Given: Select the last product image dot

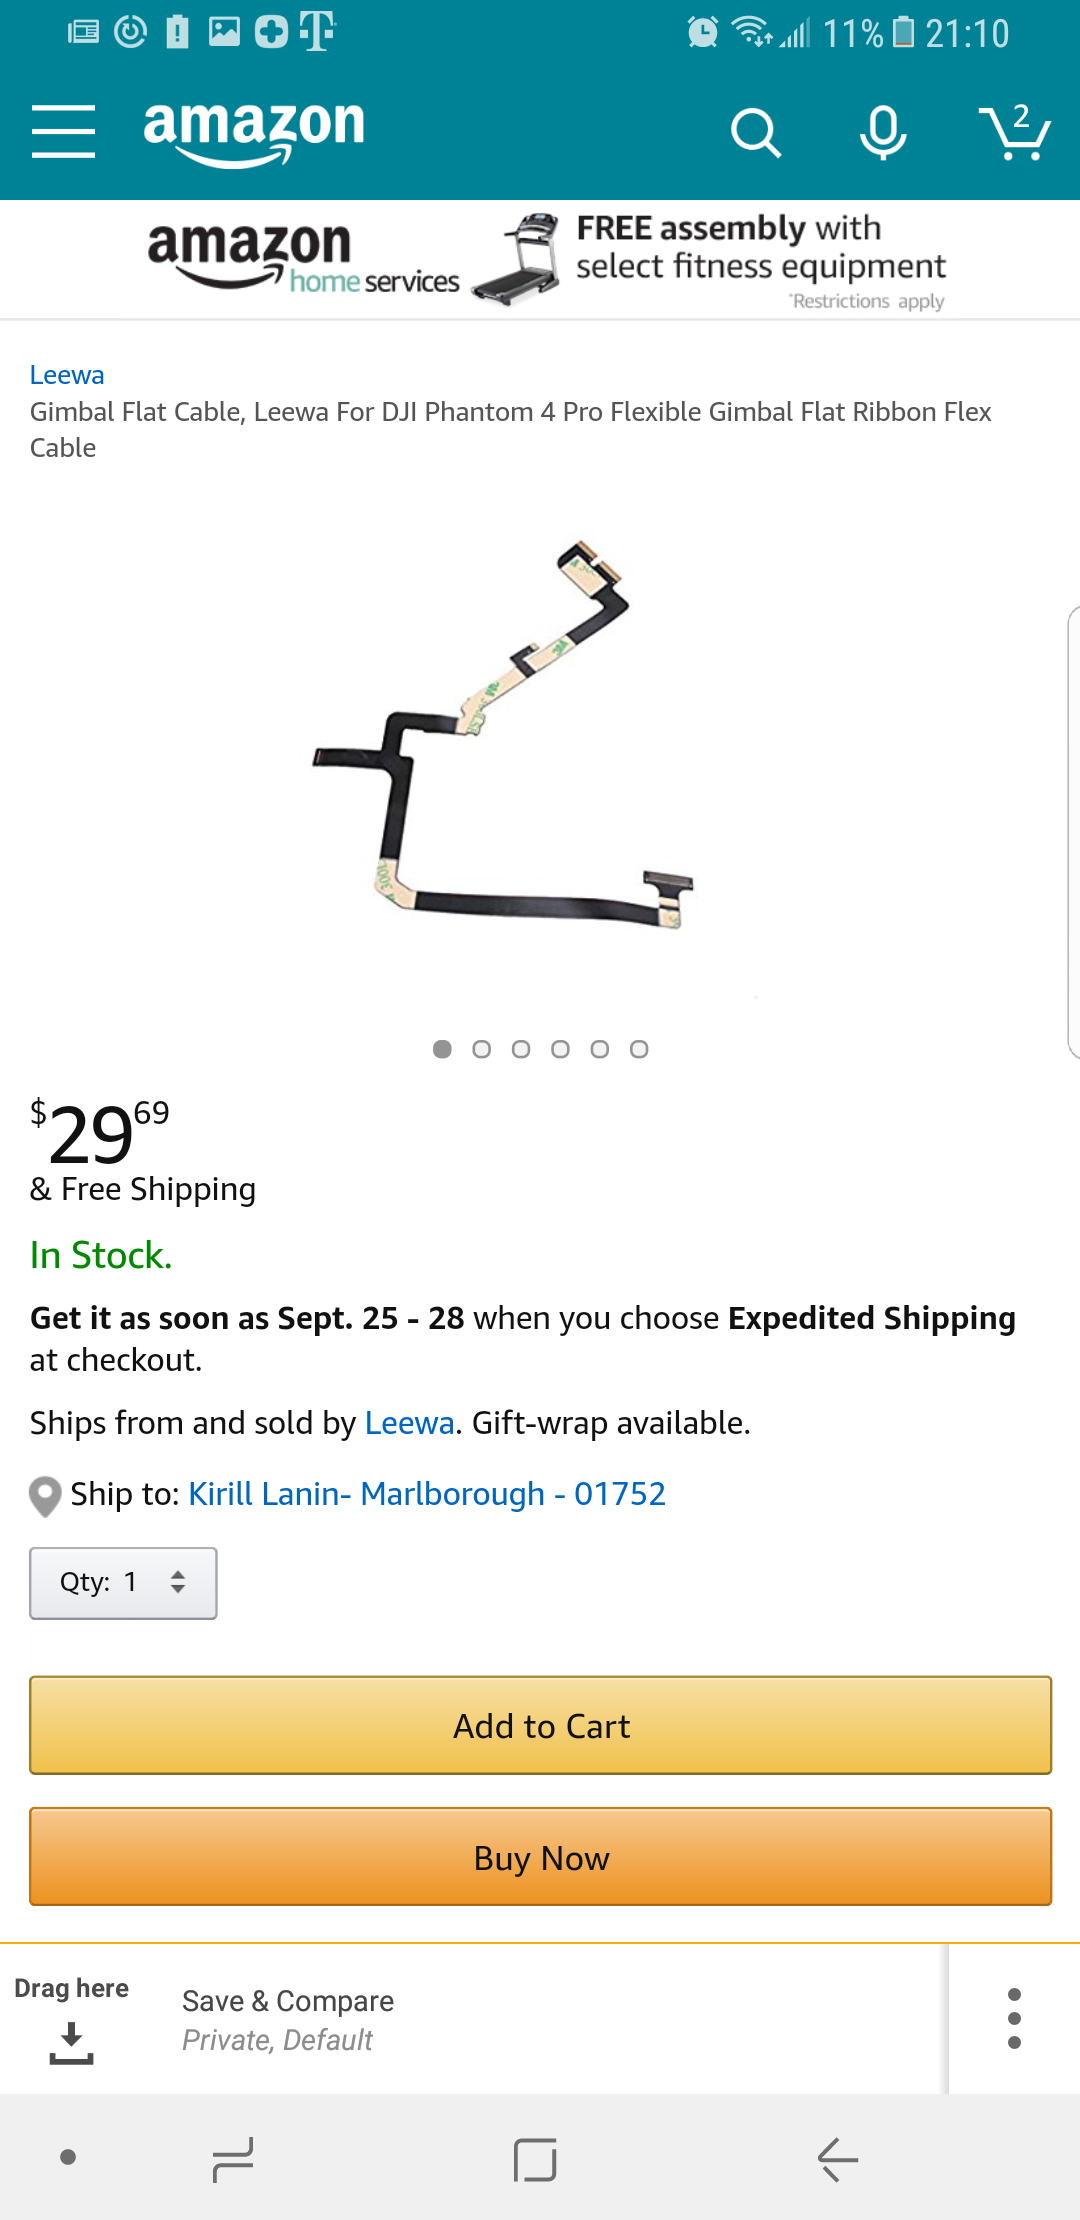Looking at the screenshot, I should pyautogui.click(x=639, y=1049).
